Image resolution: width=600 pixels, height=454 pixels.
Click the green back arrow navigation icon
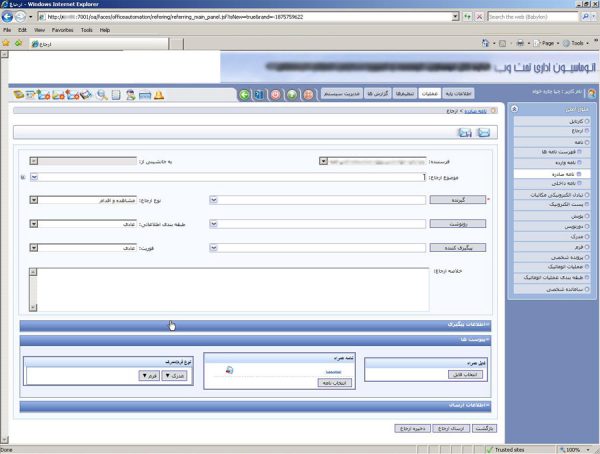[x=245, y=95]
